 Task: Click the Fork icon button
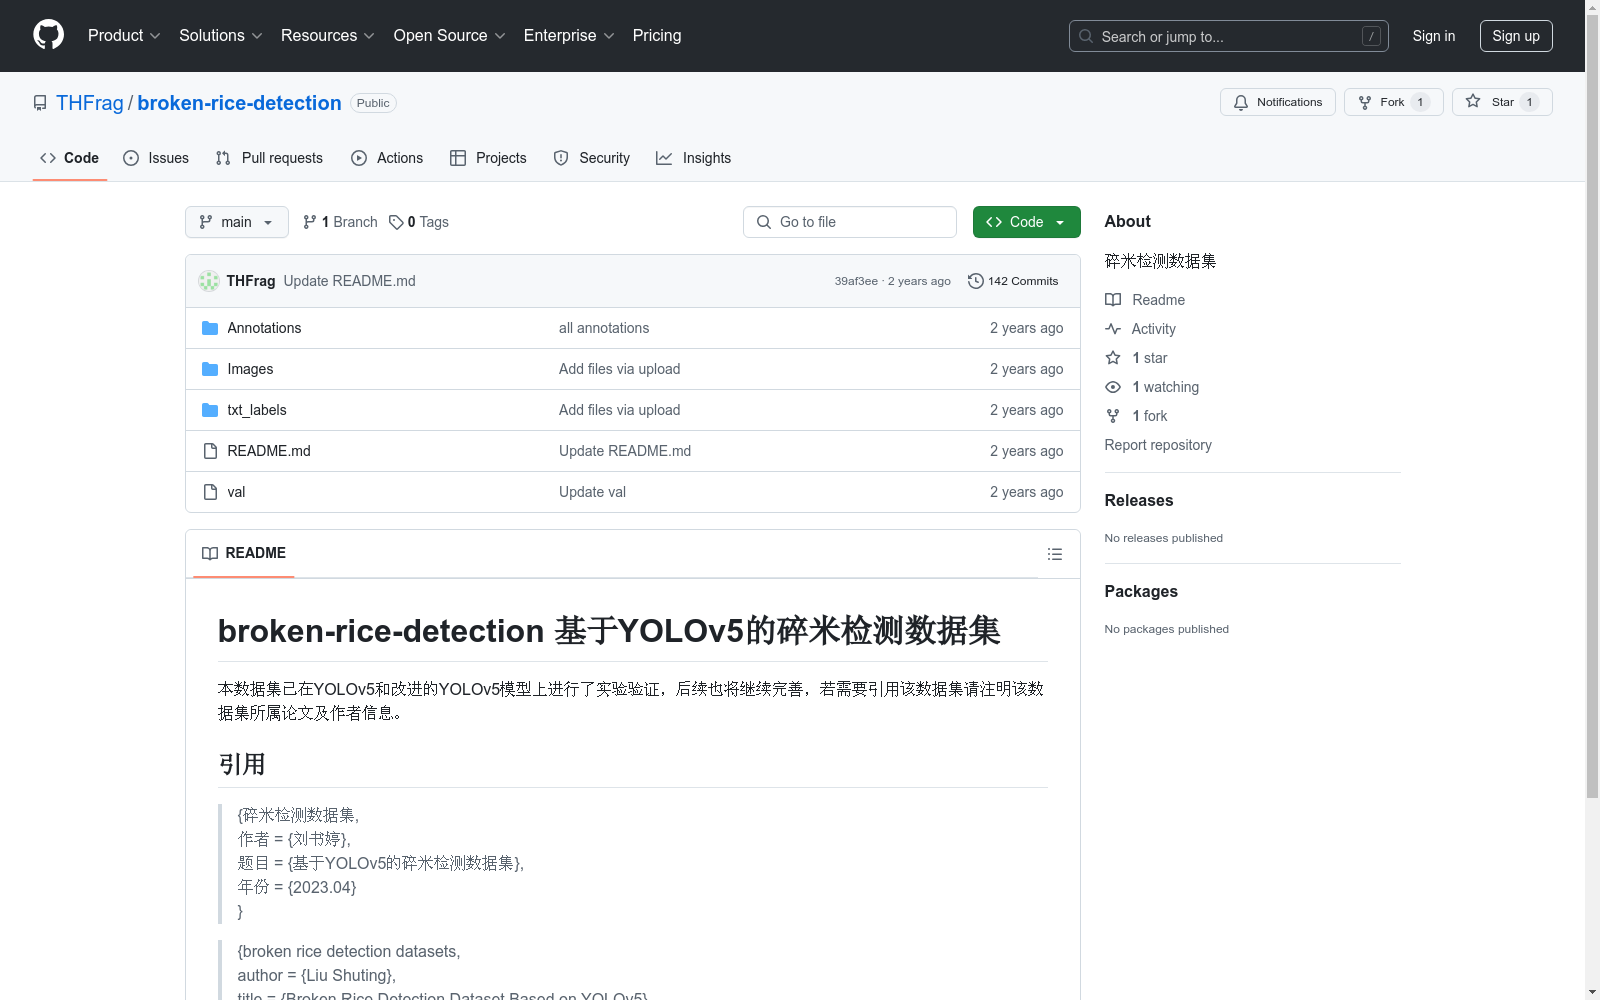click(1365, 102)
